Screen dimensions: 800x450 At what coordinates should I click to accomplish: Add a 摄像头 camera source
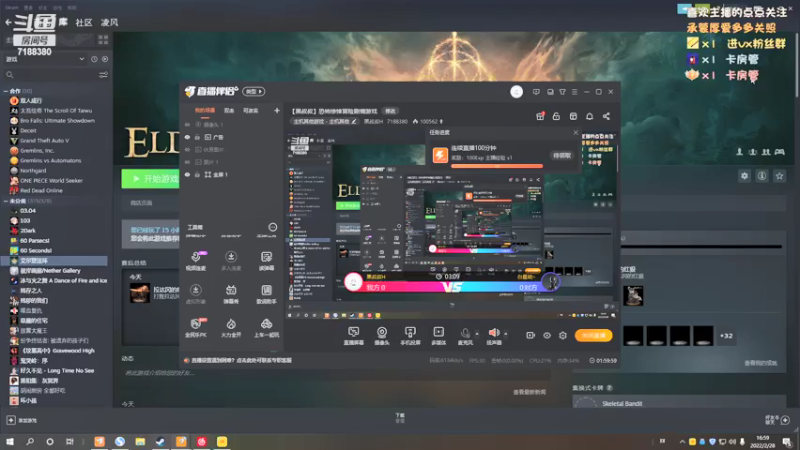382,336
